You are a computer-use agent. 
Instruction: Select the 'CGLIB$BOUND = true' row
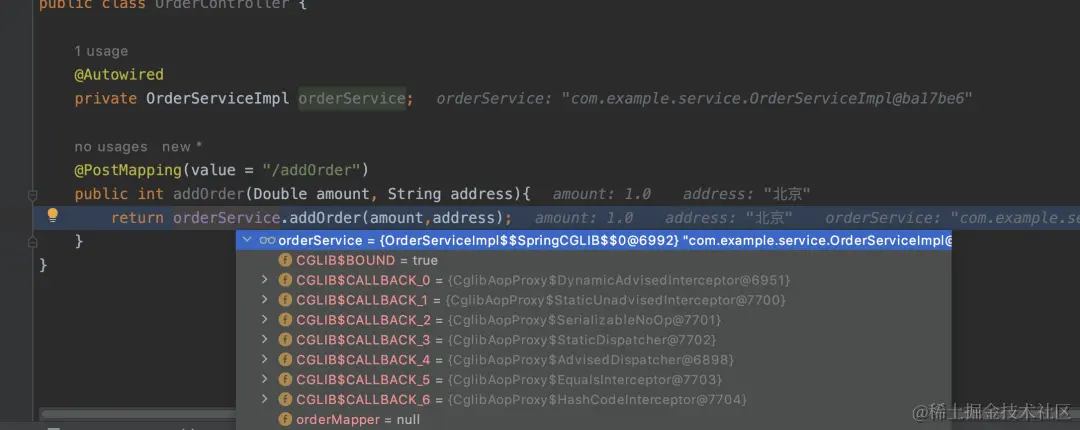click(x=594, y=260)
